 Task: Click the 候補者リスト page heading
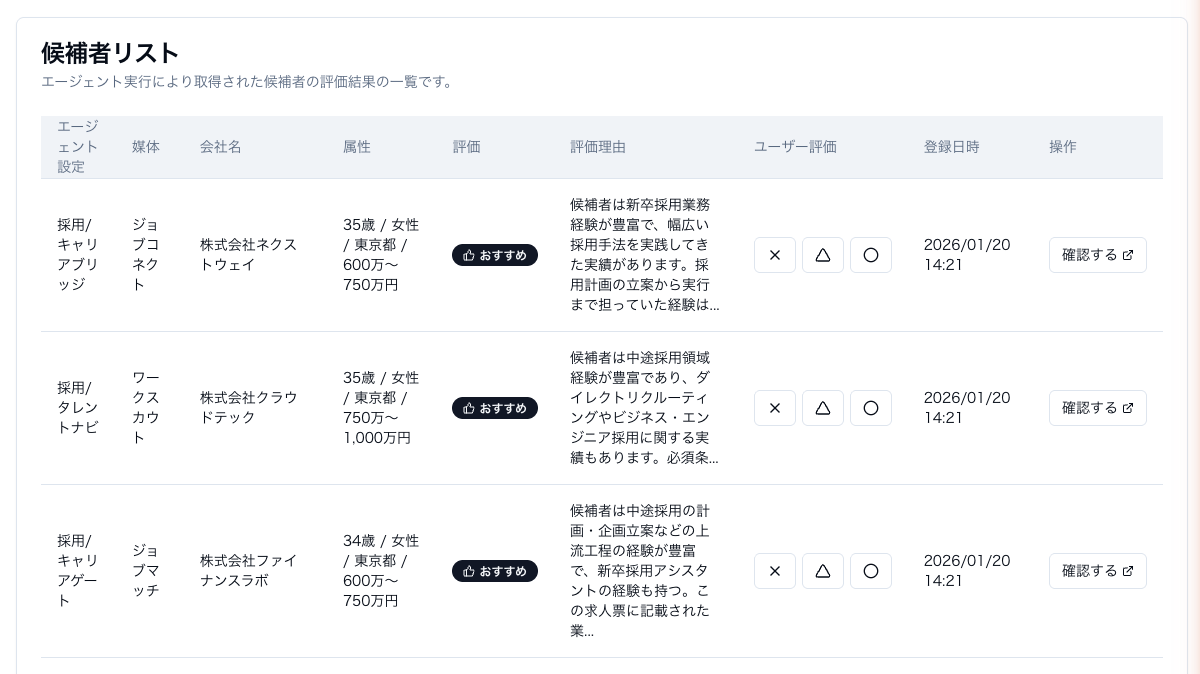(109, 54)
